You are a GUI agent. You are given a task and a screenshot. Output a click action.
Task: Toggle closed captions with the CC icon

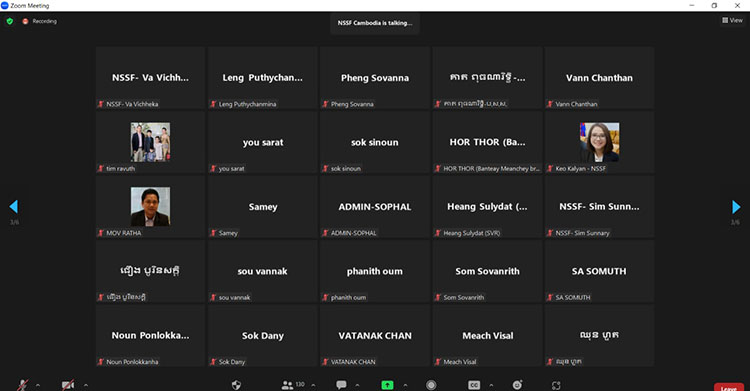(474, 385)
